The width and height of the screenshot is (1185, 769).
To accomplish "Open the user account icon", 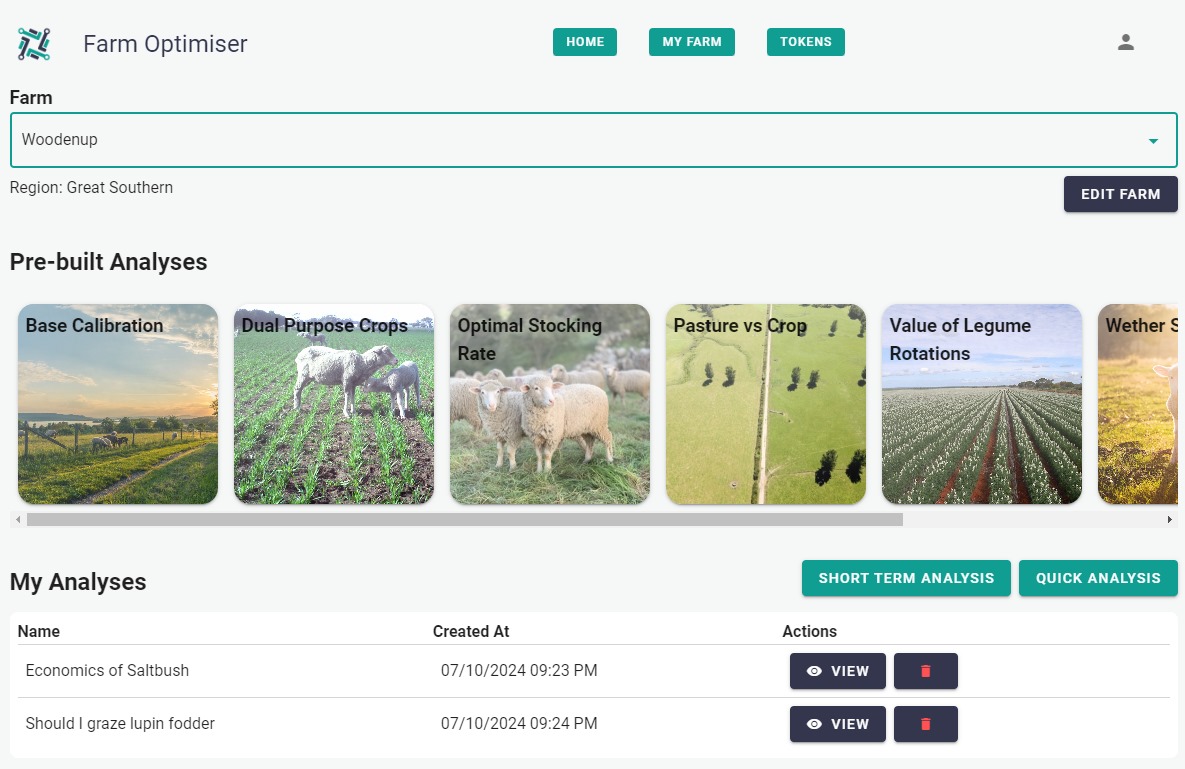I will pyautogui.click(x=1125, y=42).
